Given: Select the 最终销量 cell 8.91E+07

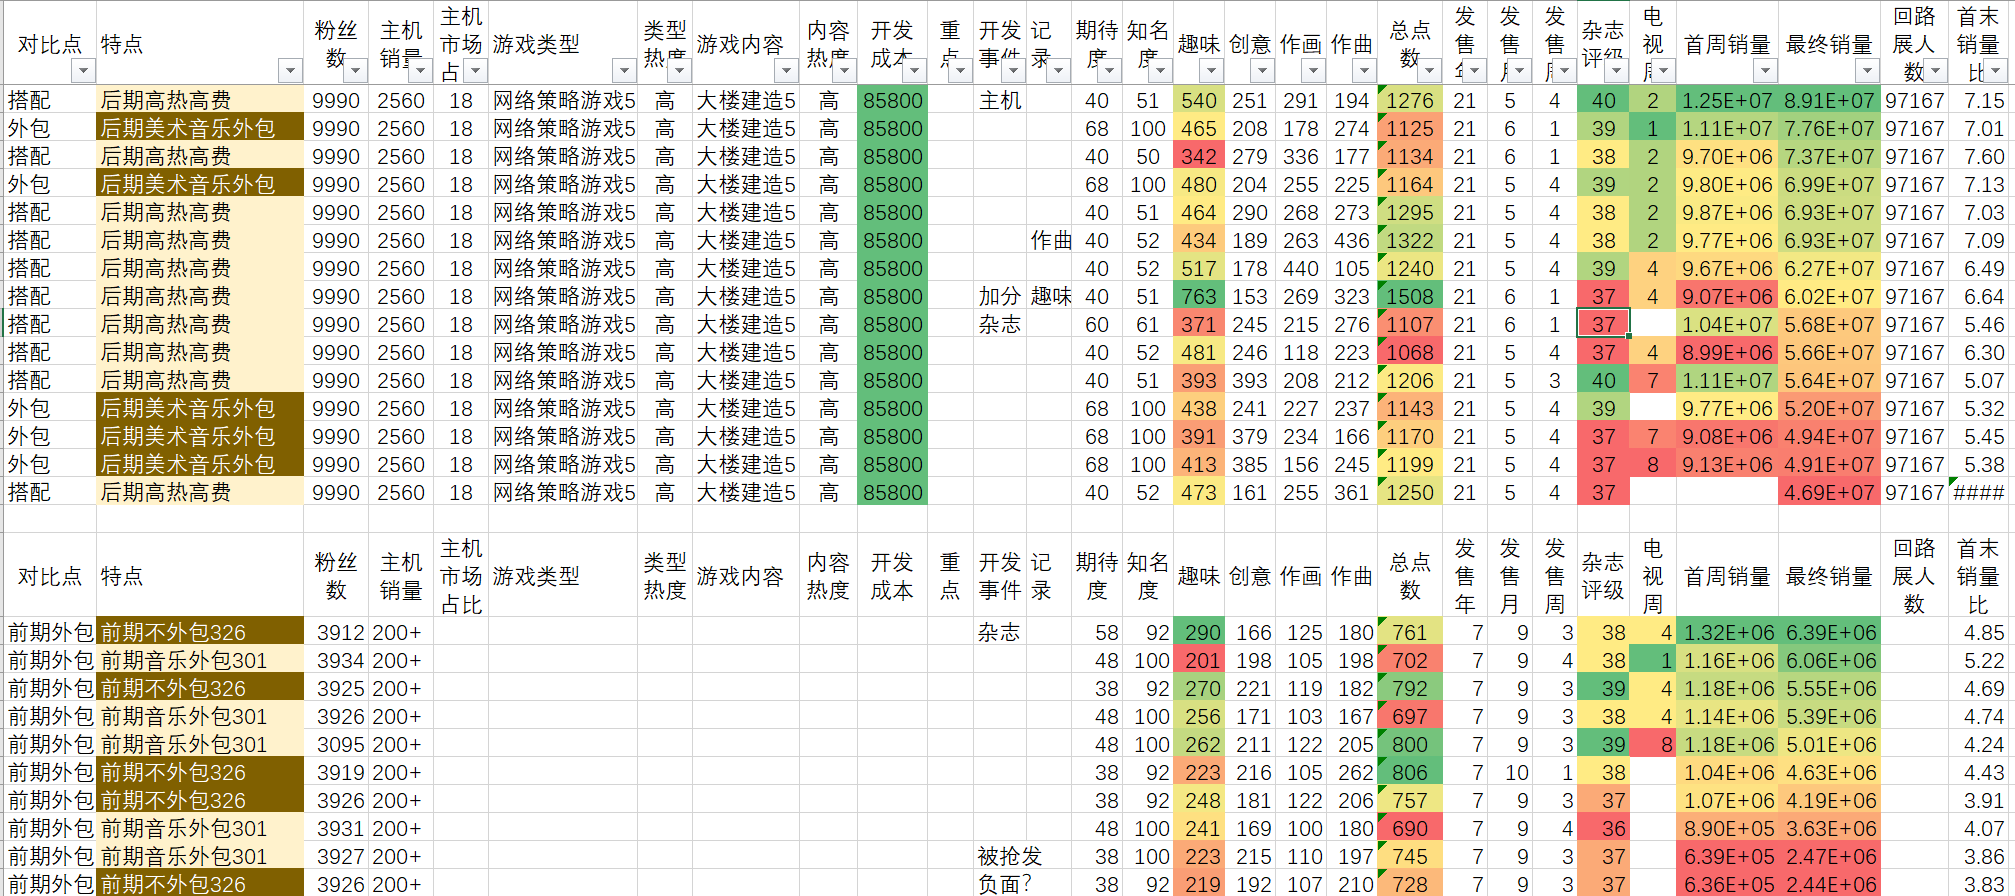Looking at the screenshot, I should pos(1829,101).
